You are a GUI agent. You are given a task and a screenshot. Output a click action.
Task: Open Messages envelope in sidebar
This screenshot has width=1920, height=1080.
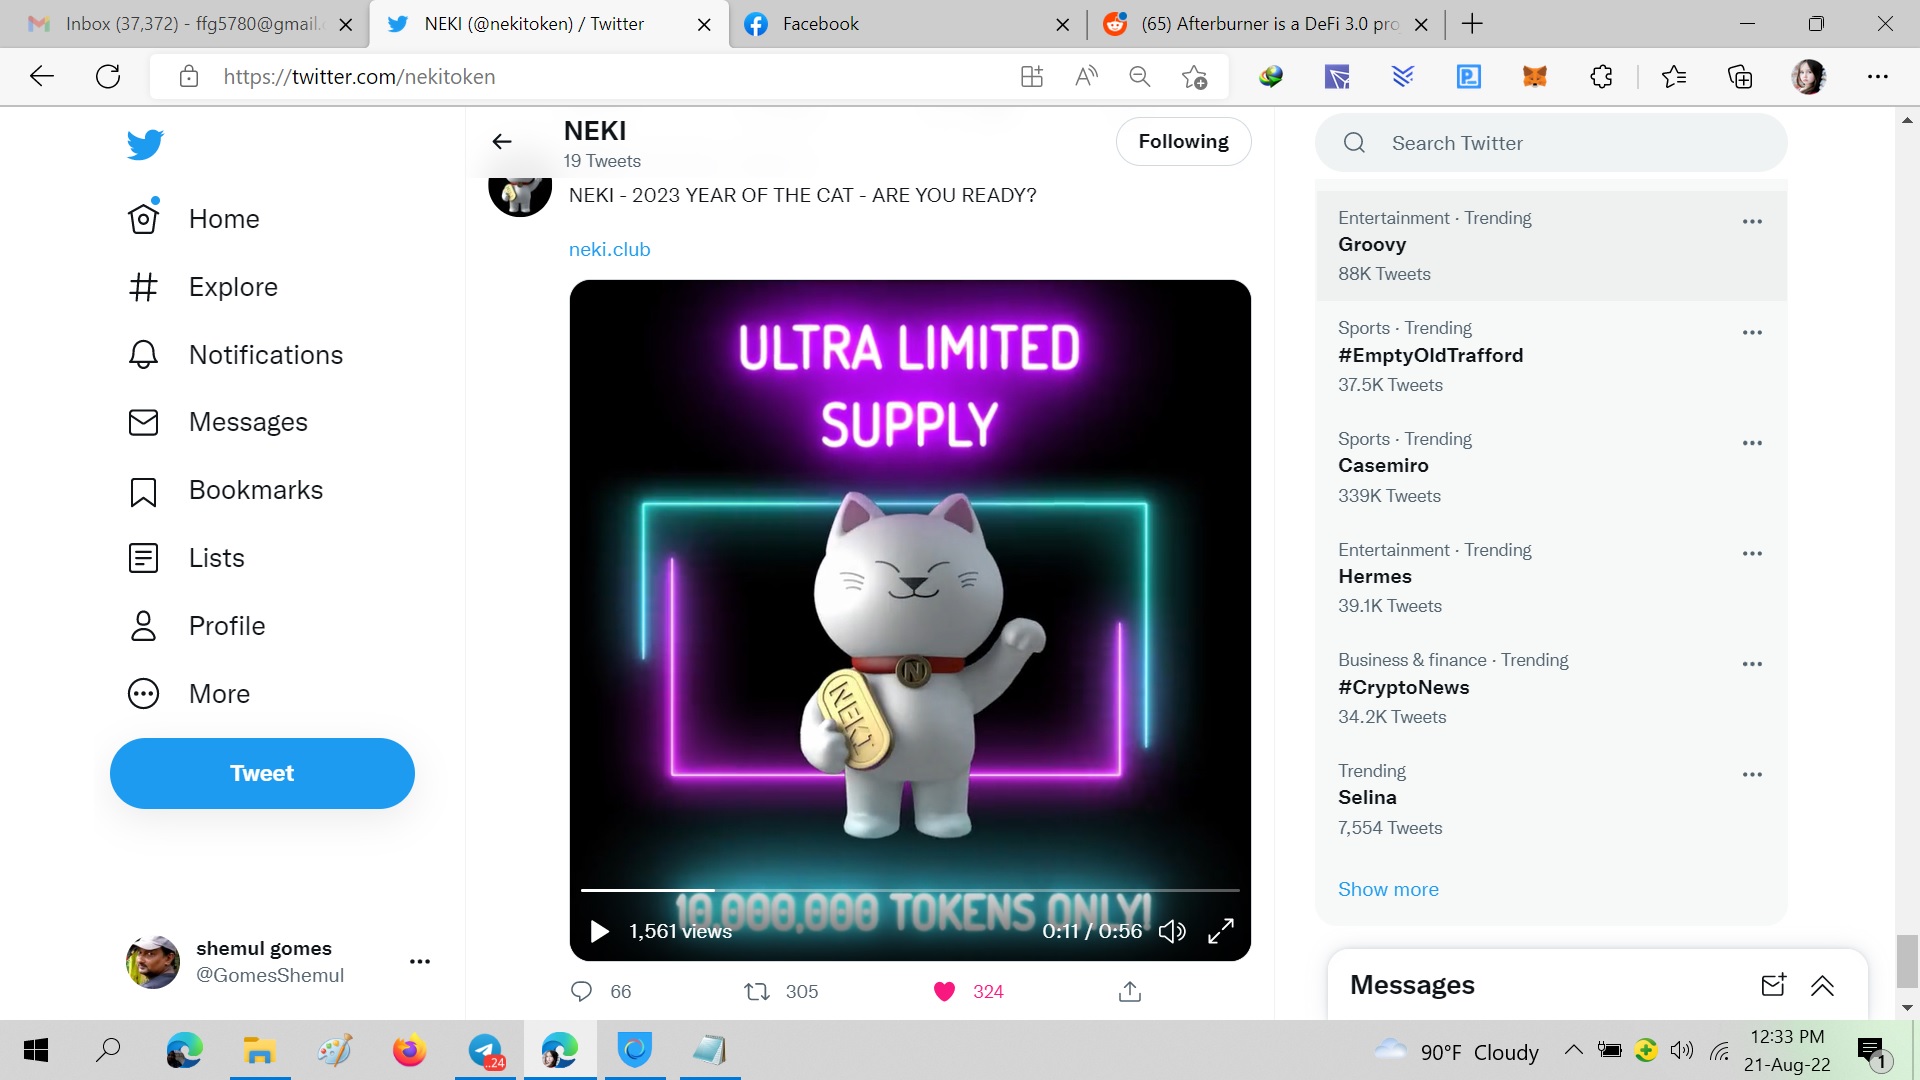click(x=218, y=422)
